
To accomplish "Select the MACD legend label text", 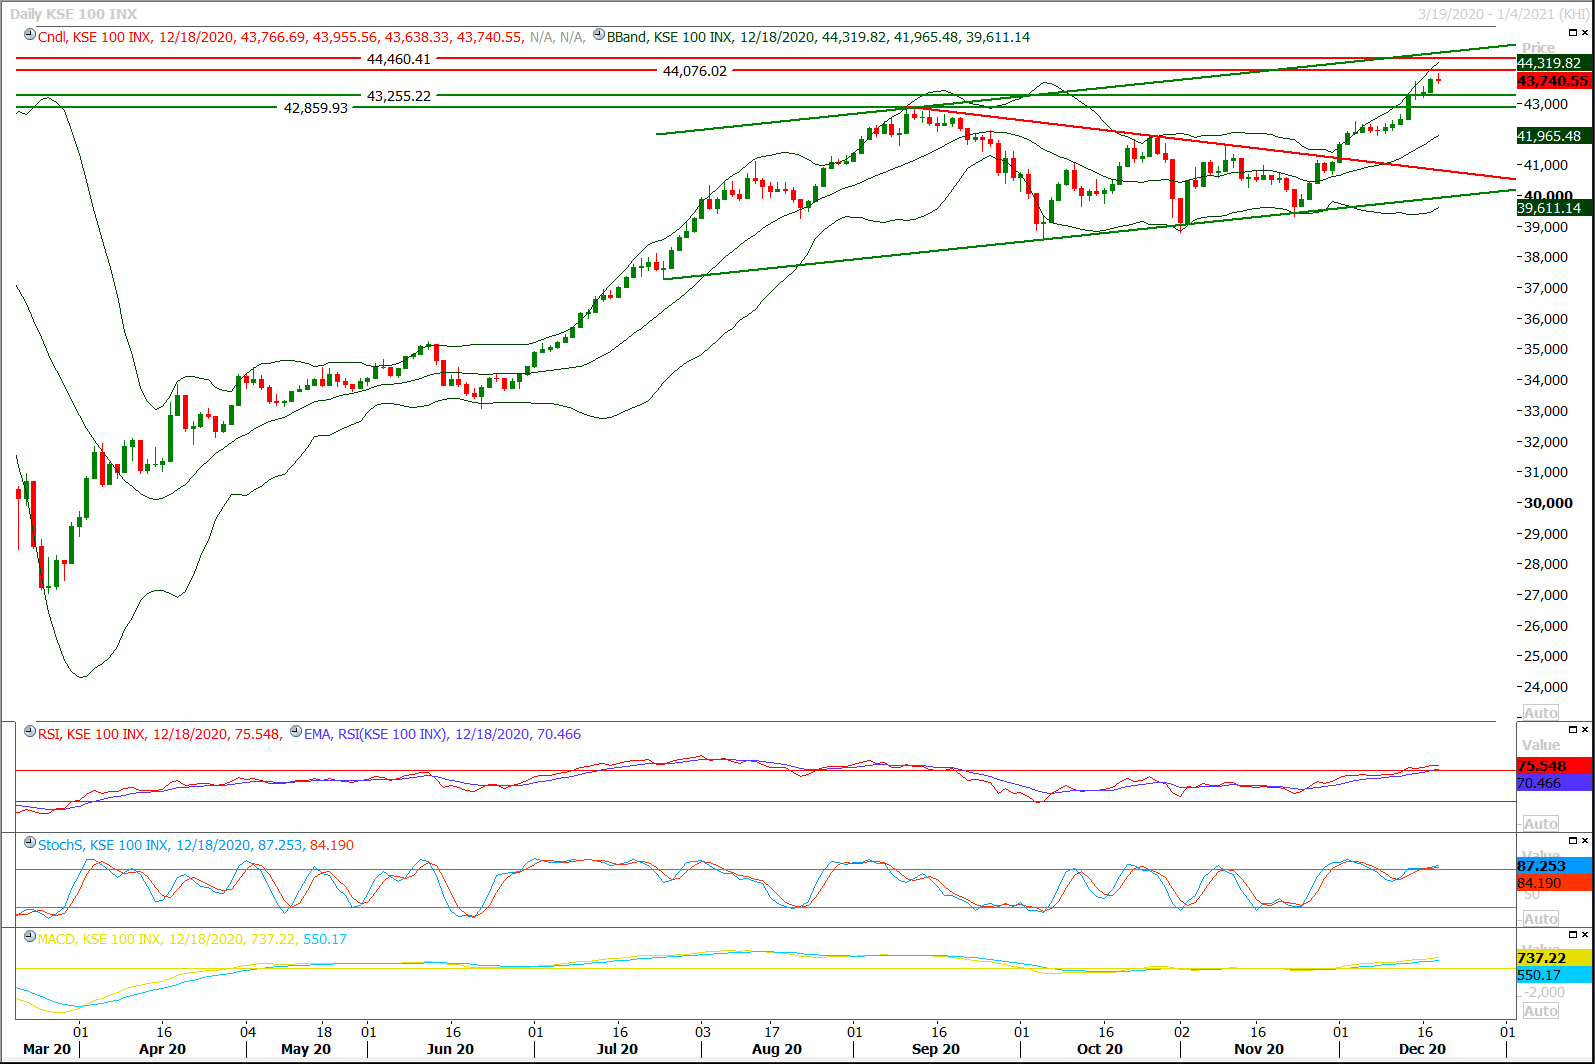I will click(192, 939).
